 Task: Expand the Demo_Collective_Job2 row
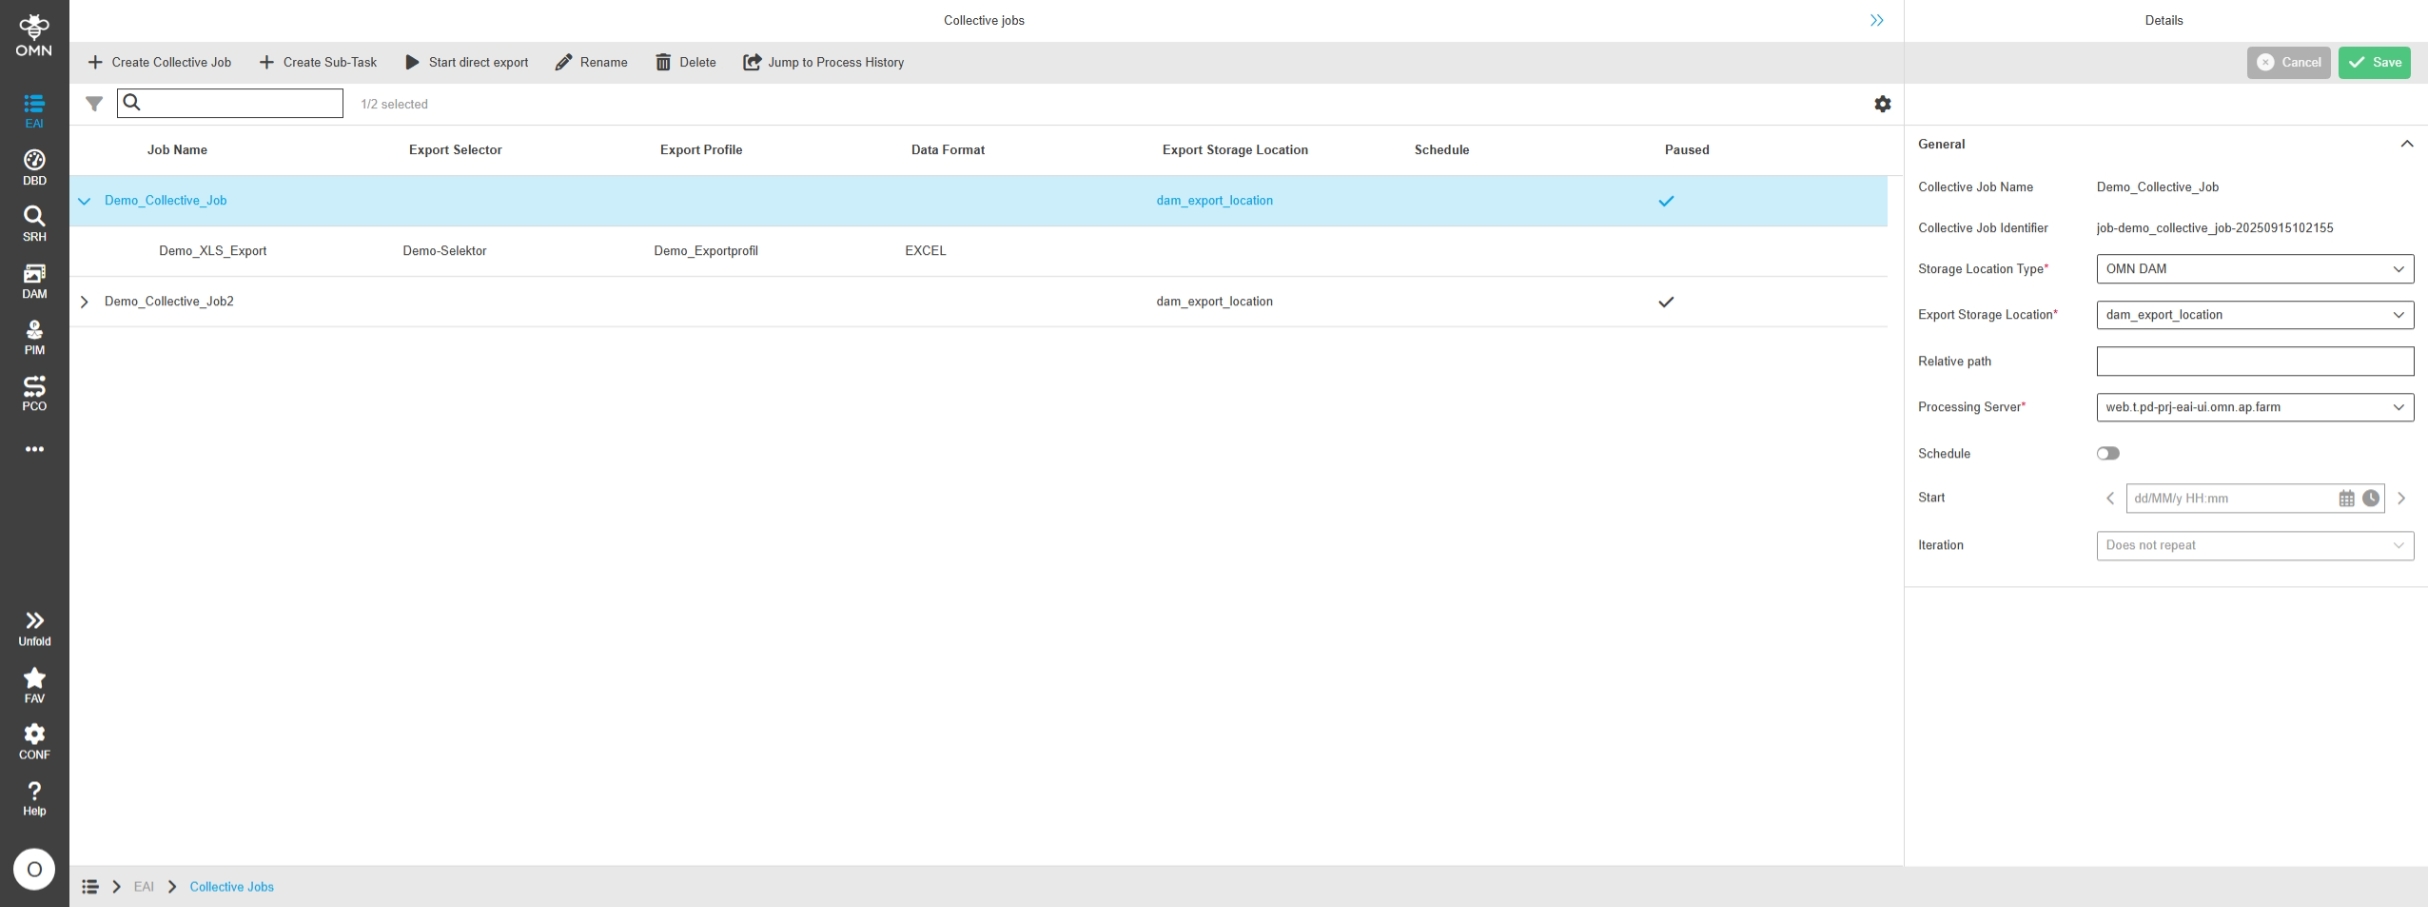click(x=84, y=302)
